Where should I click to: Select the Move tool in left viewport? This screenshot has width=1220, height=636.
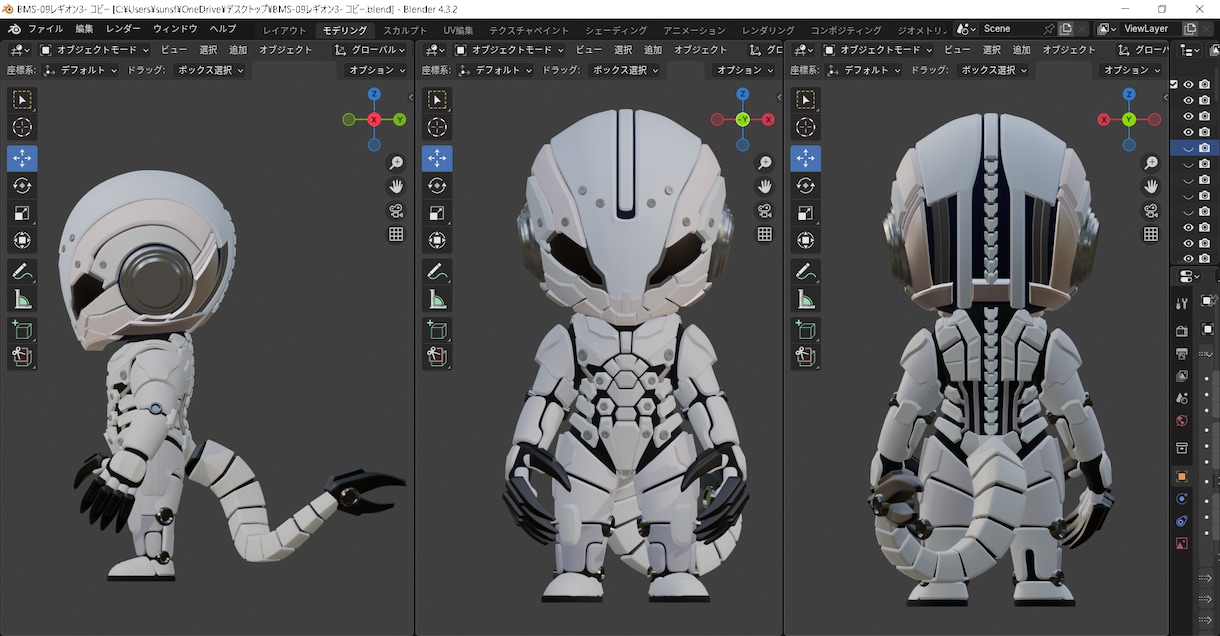(22, 158)
